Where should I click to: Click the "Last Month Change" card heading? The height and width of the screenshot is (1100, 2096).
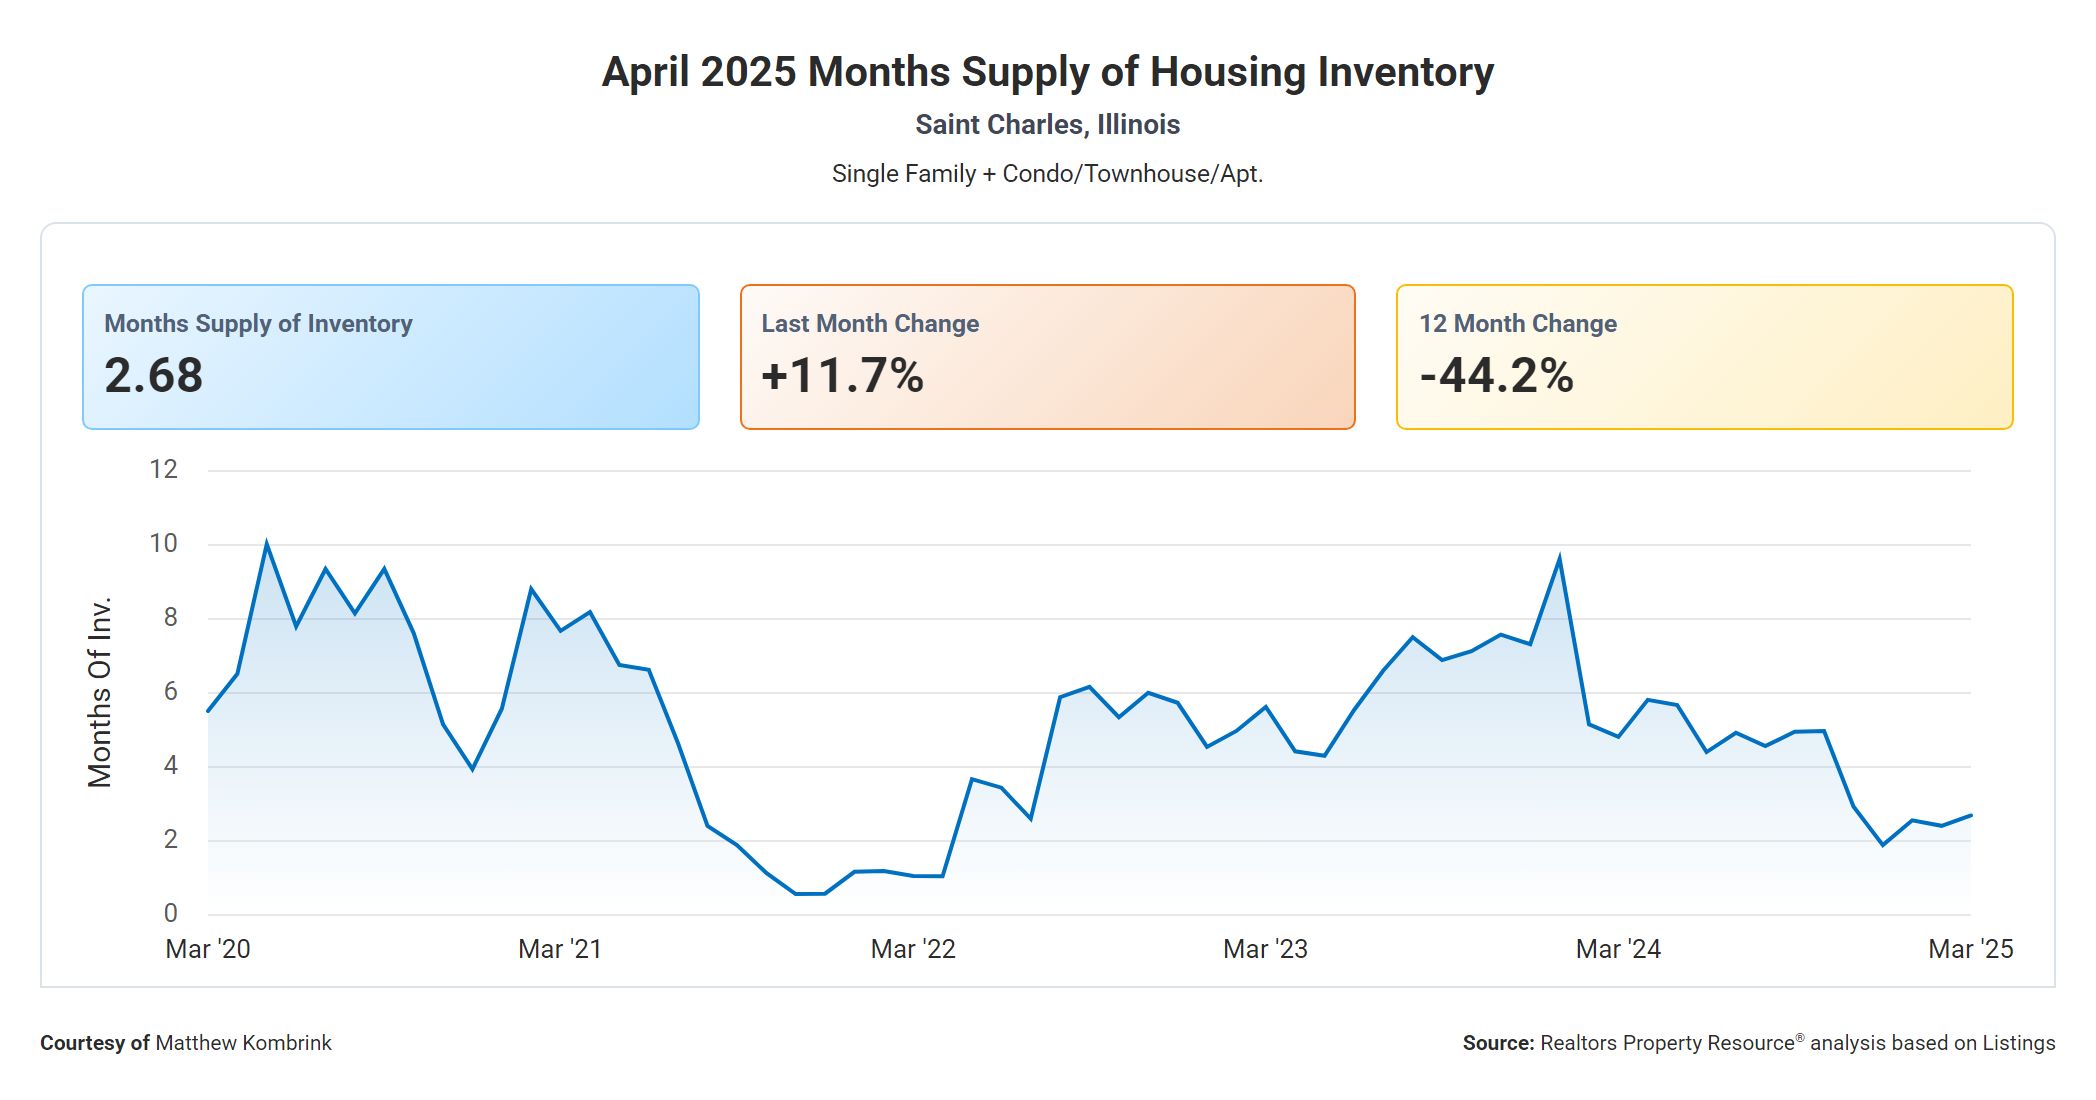[870, 324]
